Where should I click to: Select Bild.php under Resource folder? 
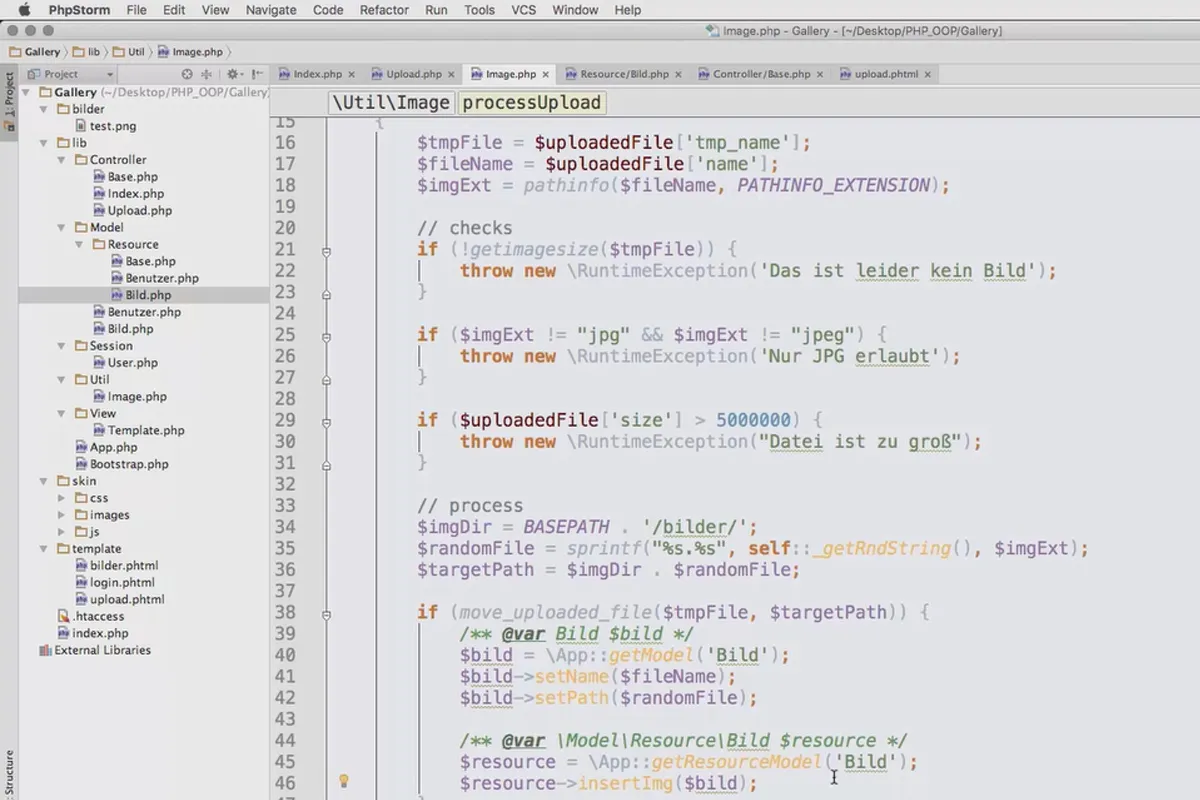click(148, 295)
